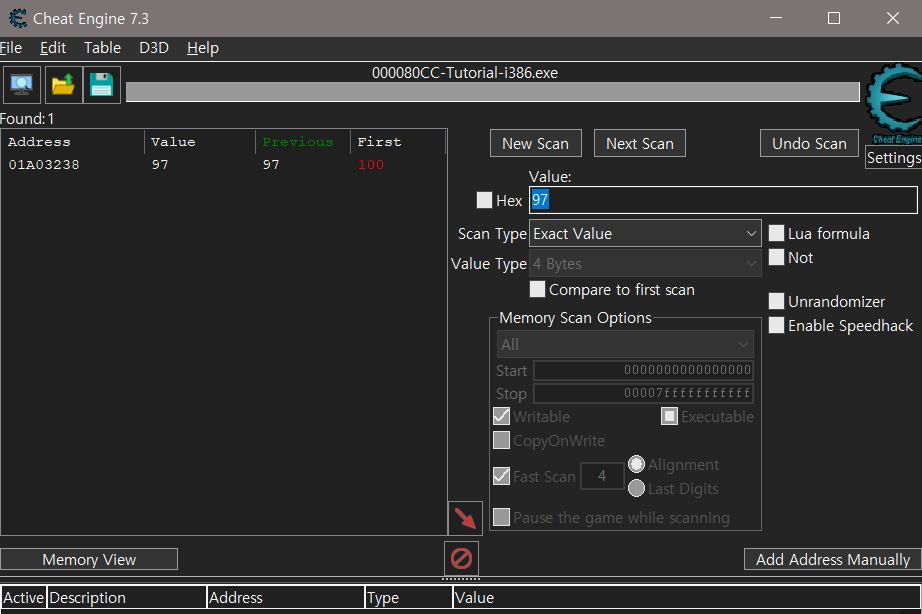Click the Next Scan button

[x=640, y=144]
